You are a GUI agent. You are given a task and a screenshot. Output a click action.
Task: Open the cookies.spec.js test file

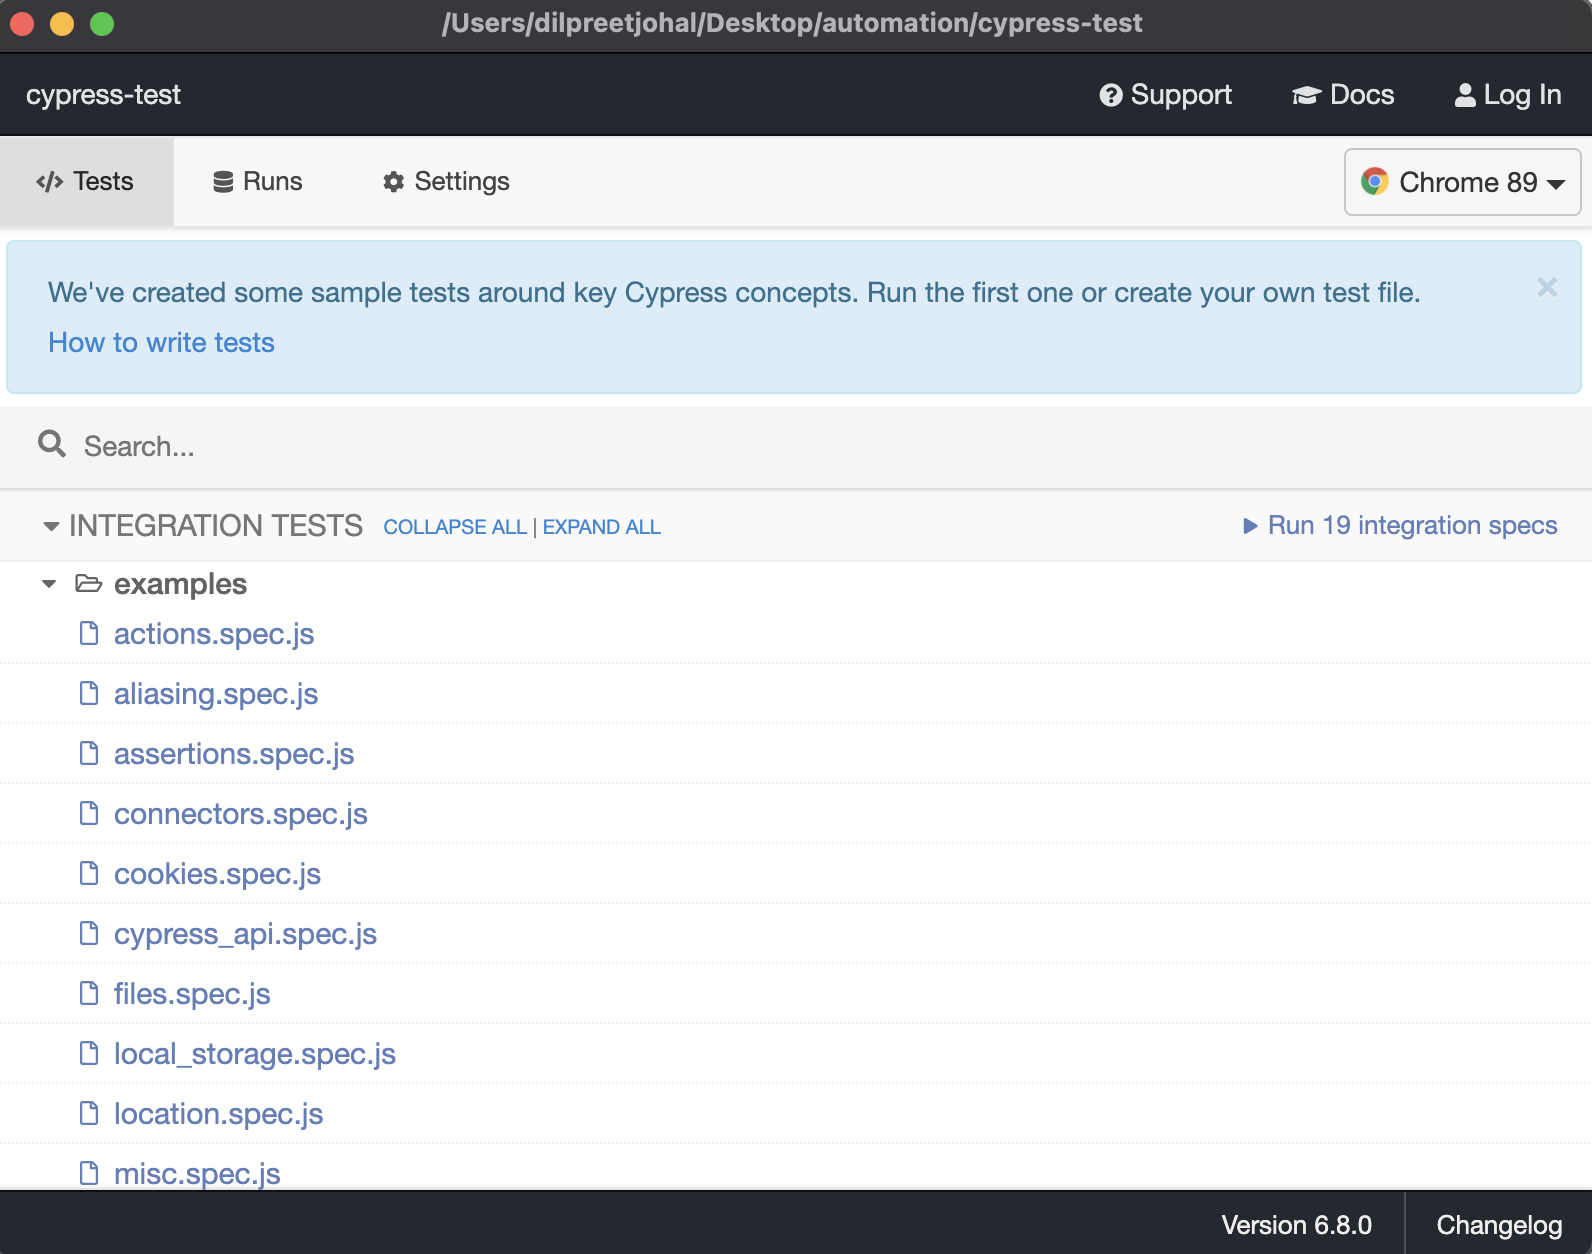coord(217,874)
